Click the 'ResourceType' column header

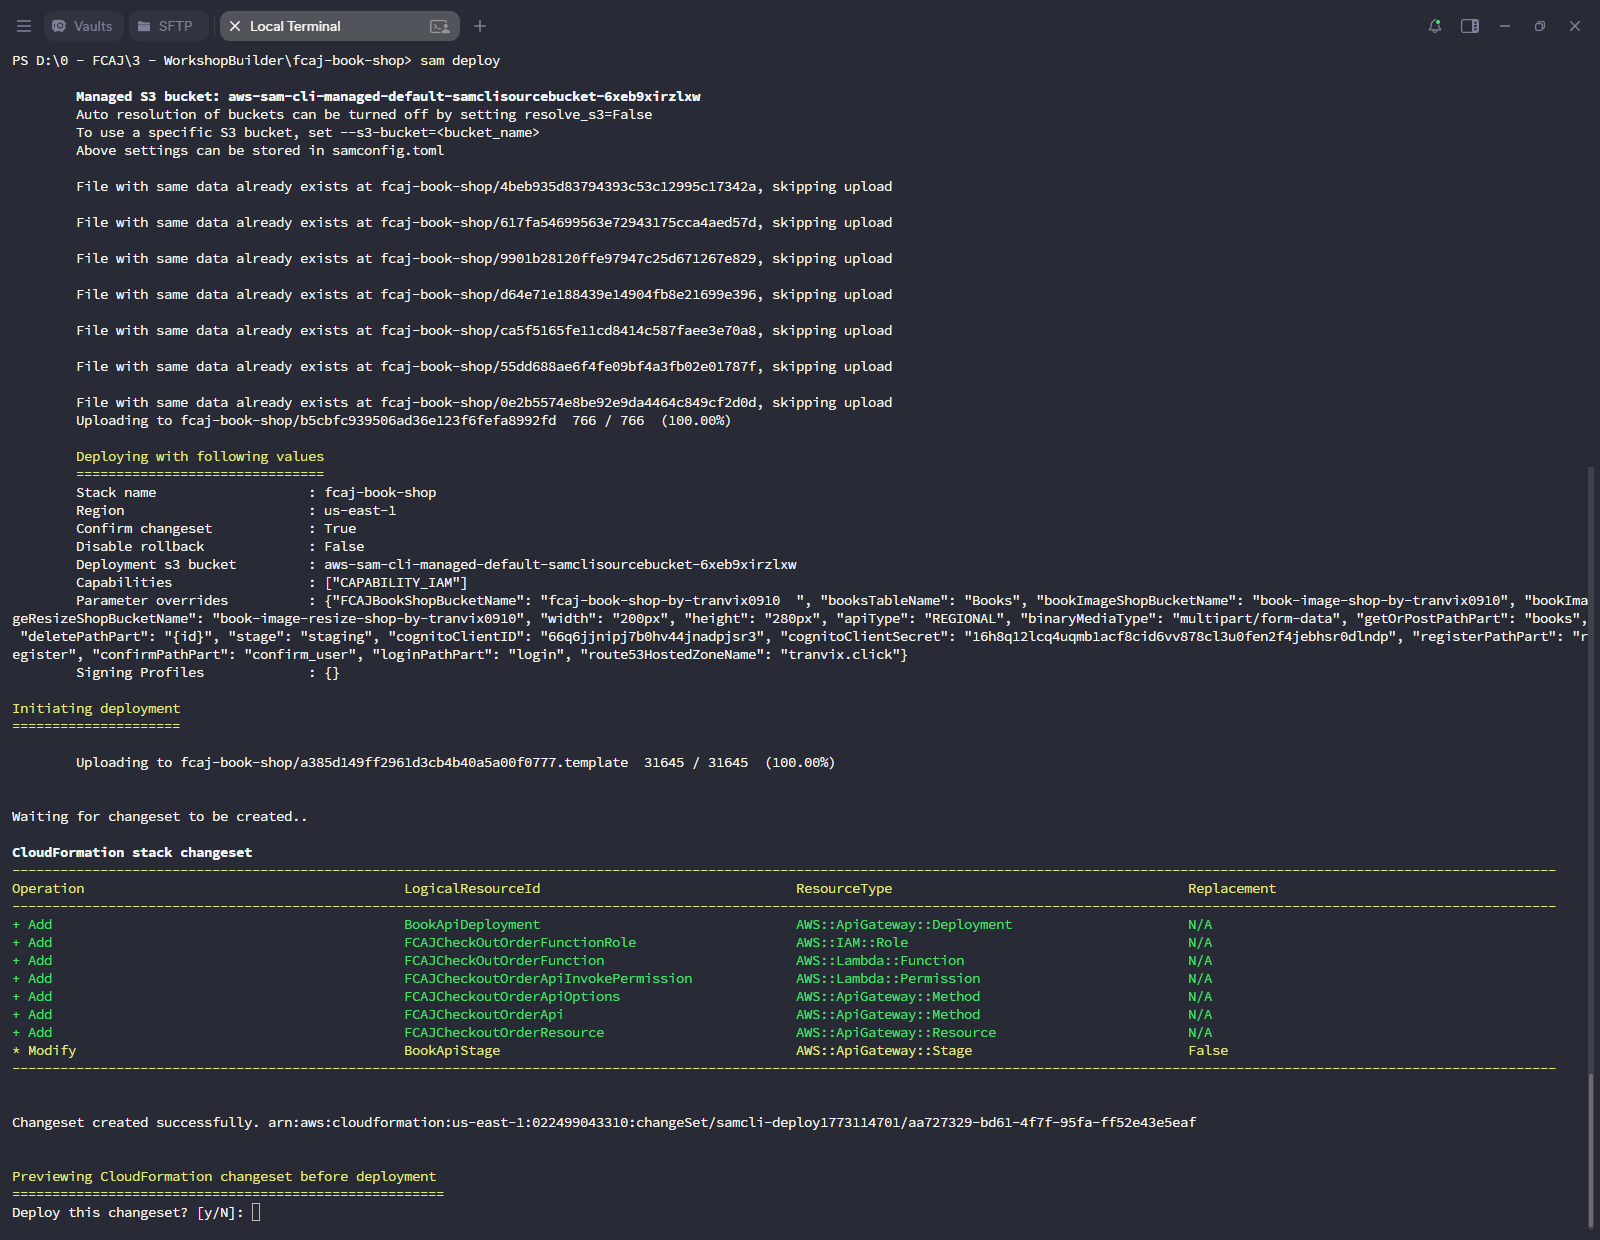click(844, 889)
